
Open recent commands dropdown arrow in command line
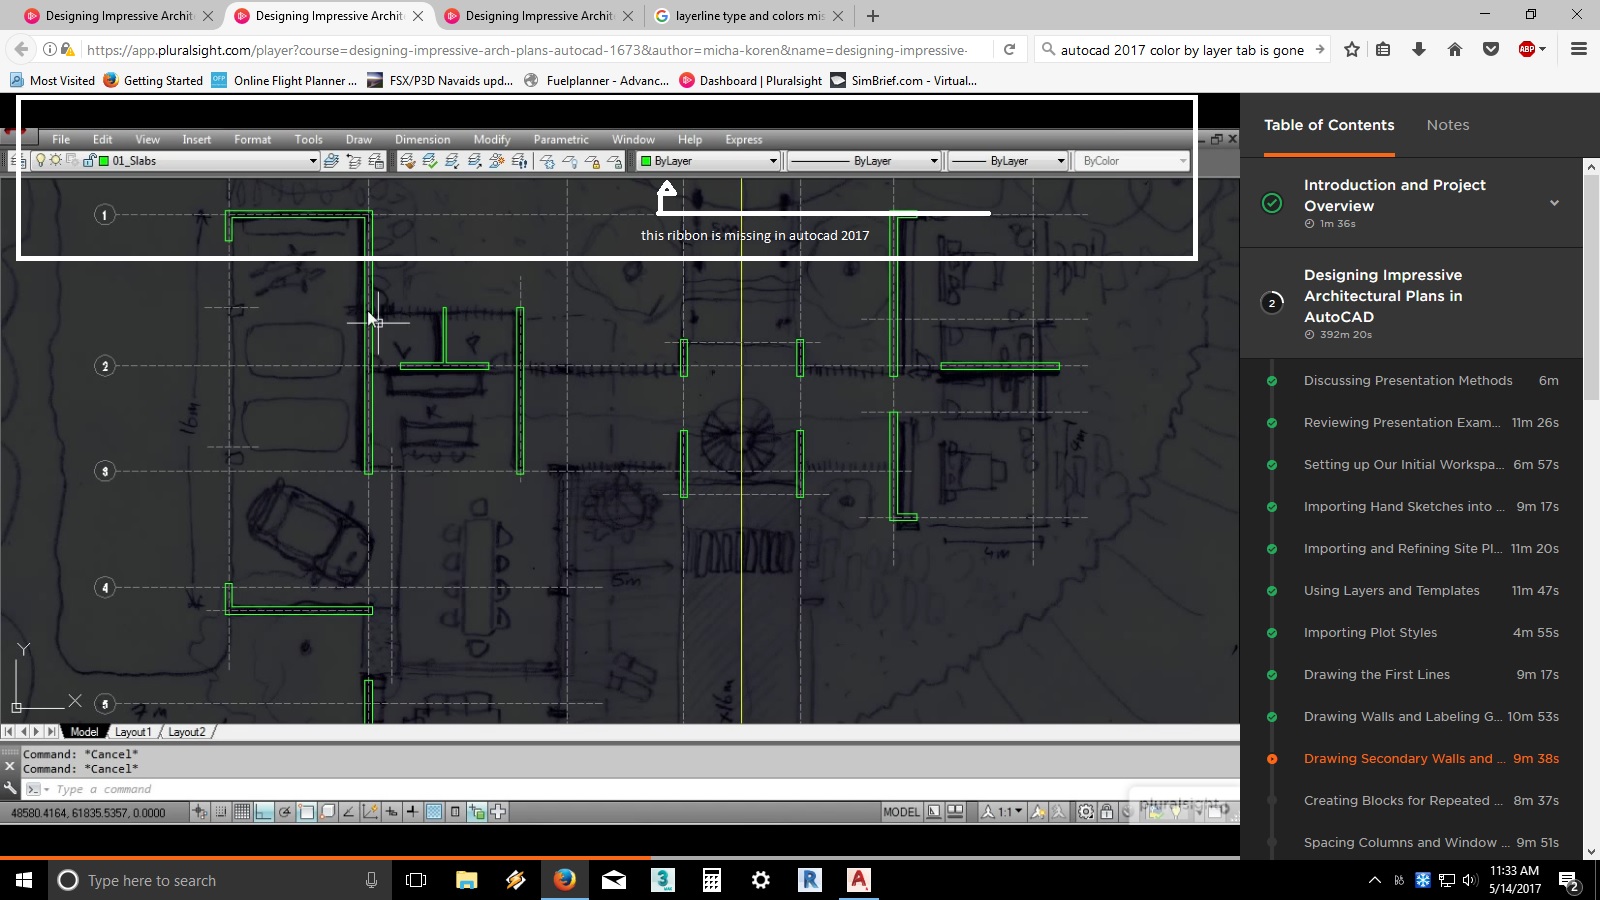pos(46,789)
